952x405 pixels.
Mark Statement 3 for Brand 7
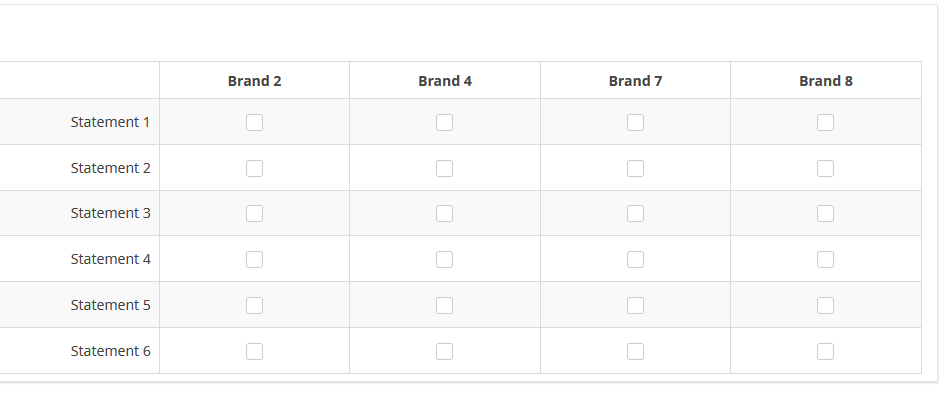click(x=635, y=213)
